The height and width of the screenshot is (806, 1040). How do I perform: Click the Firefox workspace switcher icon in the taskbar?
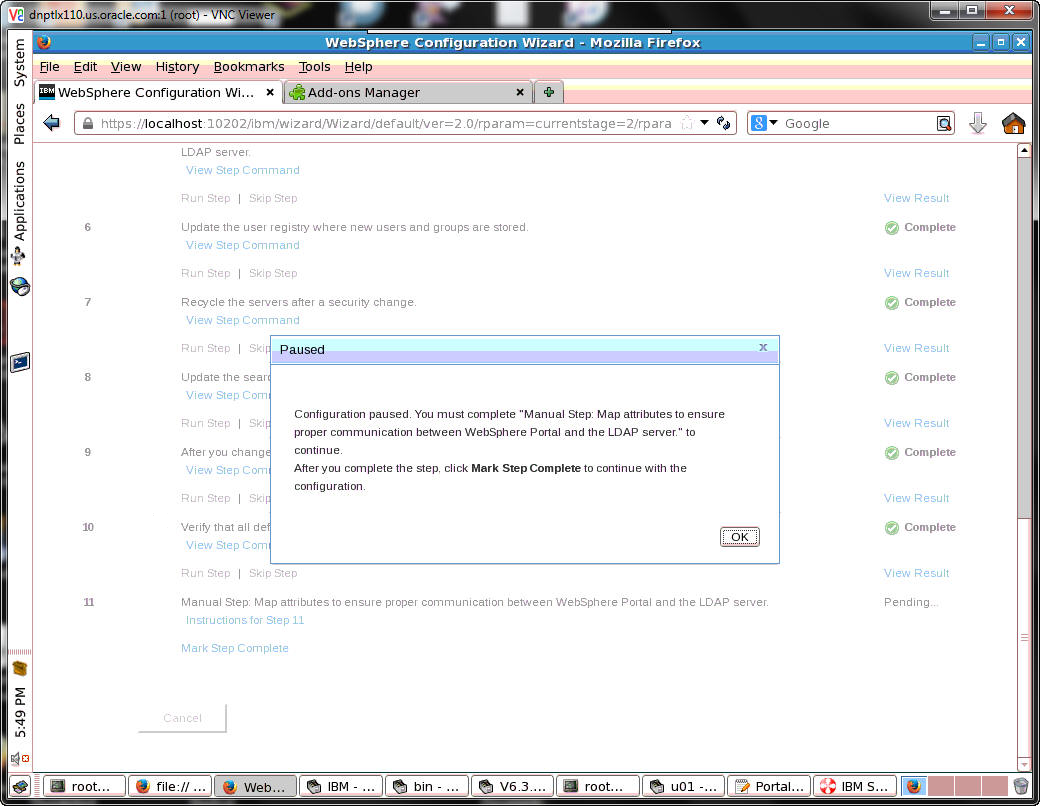click(913, 786)
